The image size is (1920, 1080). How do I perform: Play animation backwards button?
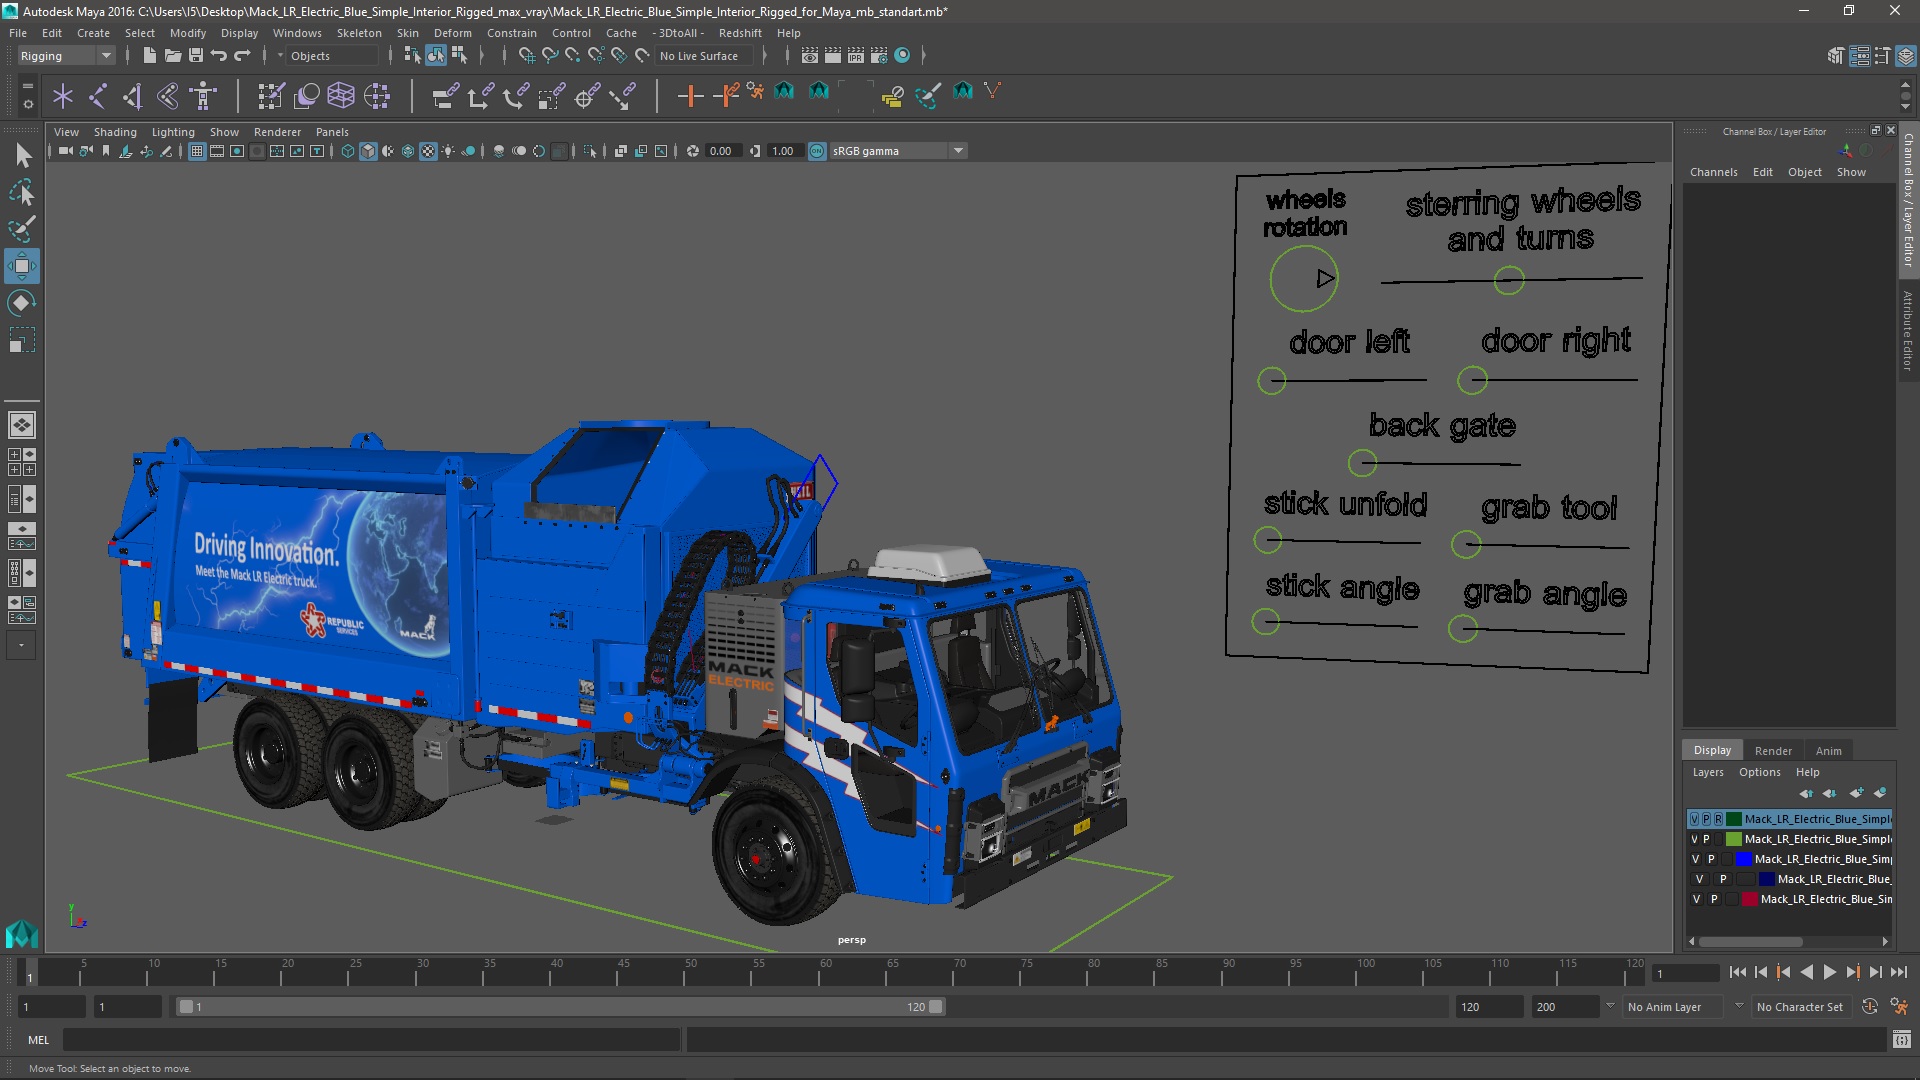pyautogui.click(x=1806, y=972)
